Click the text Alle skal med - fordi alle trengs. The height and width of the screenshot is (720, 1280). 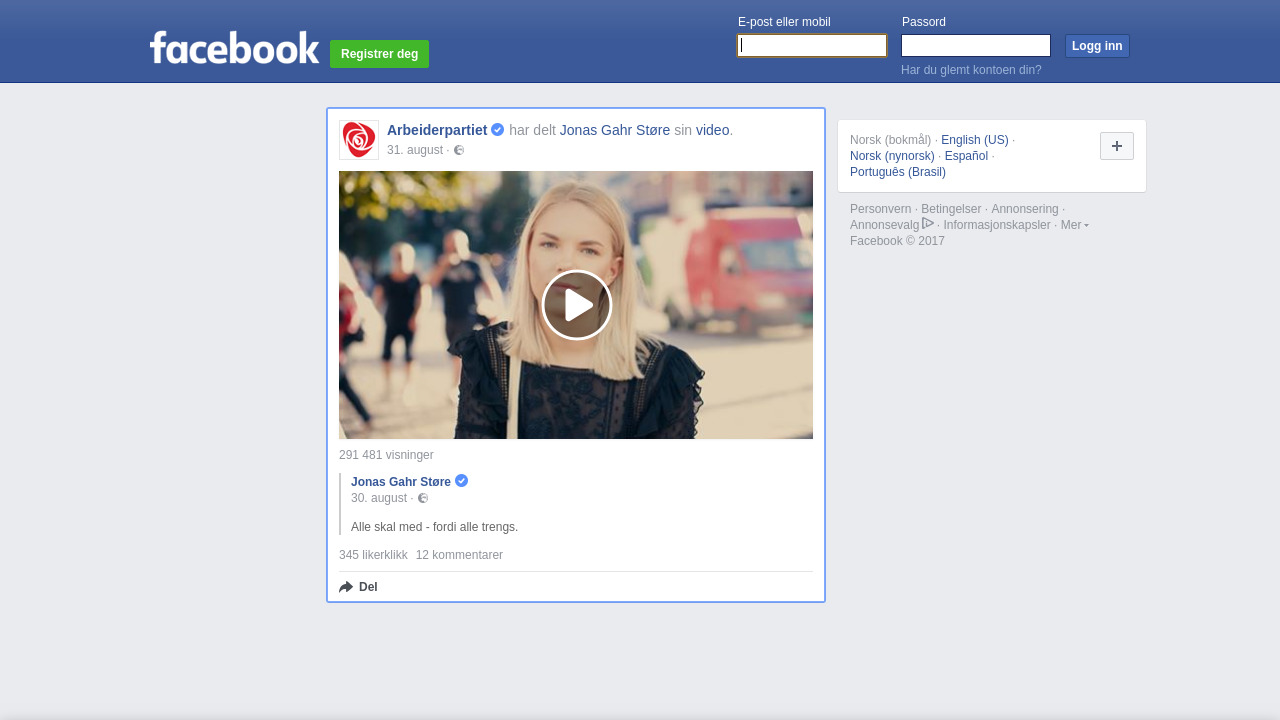tap(434, 527)
